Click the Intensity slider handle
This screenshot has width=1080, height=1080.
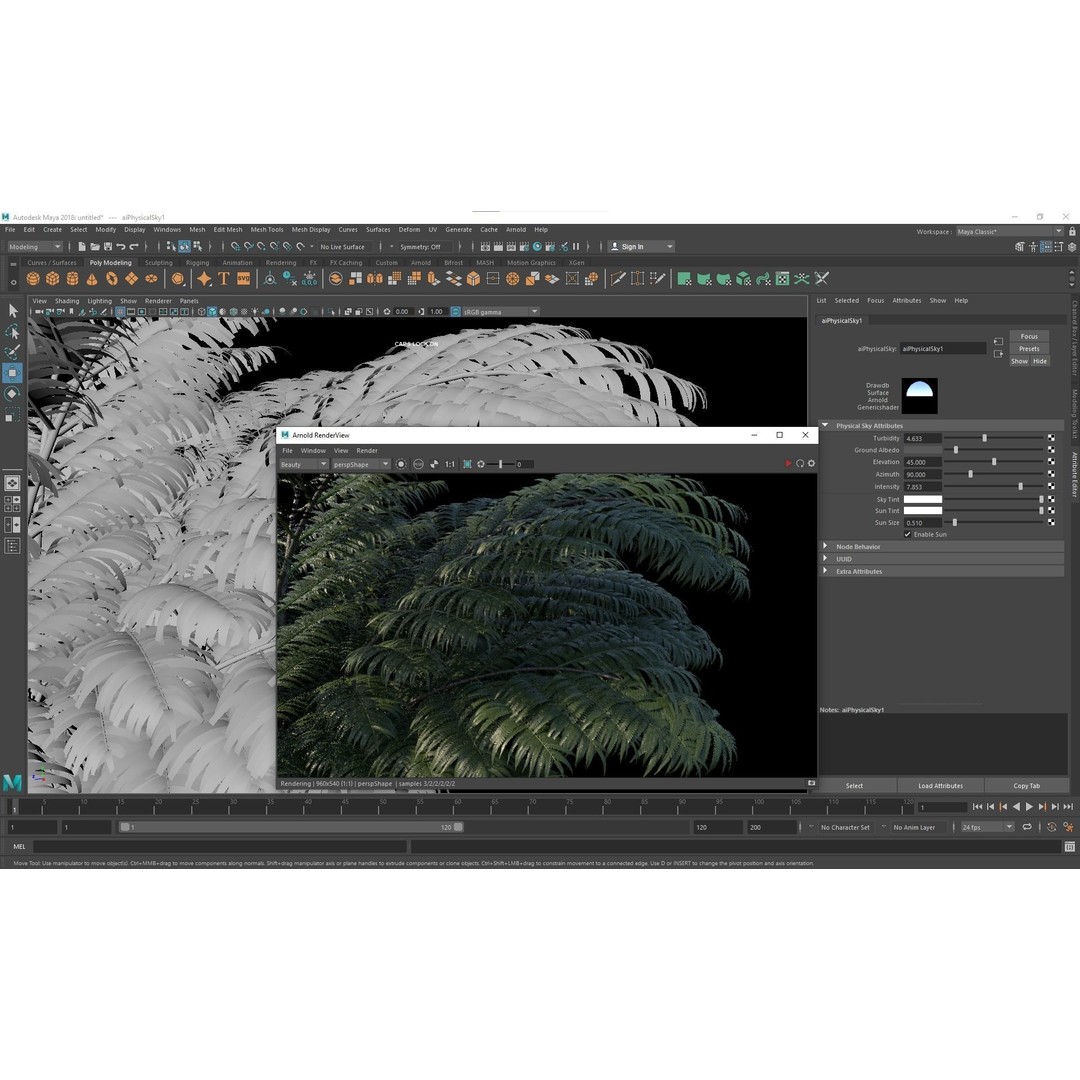[x=1020, y=486]
